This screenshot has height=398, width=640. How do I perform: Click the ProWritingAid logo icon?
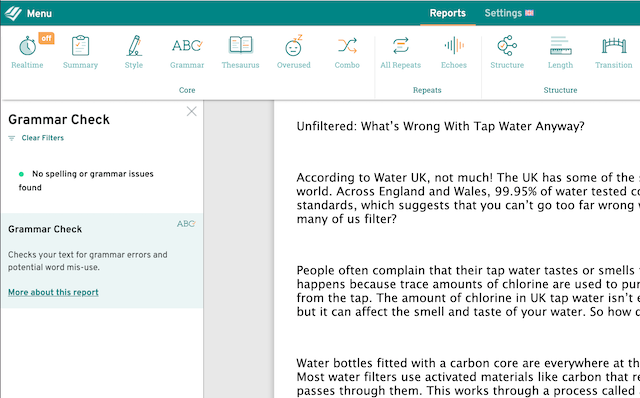pos(13,13)
